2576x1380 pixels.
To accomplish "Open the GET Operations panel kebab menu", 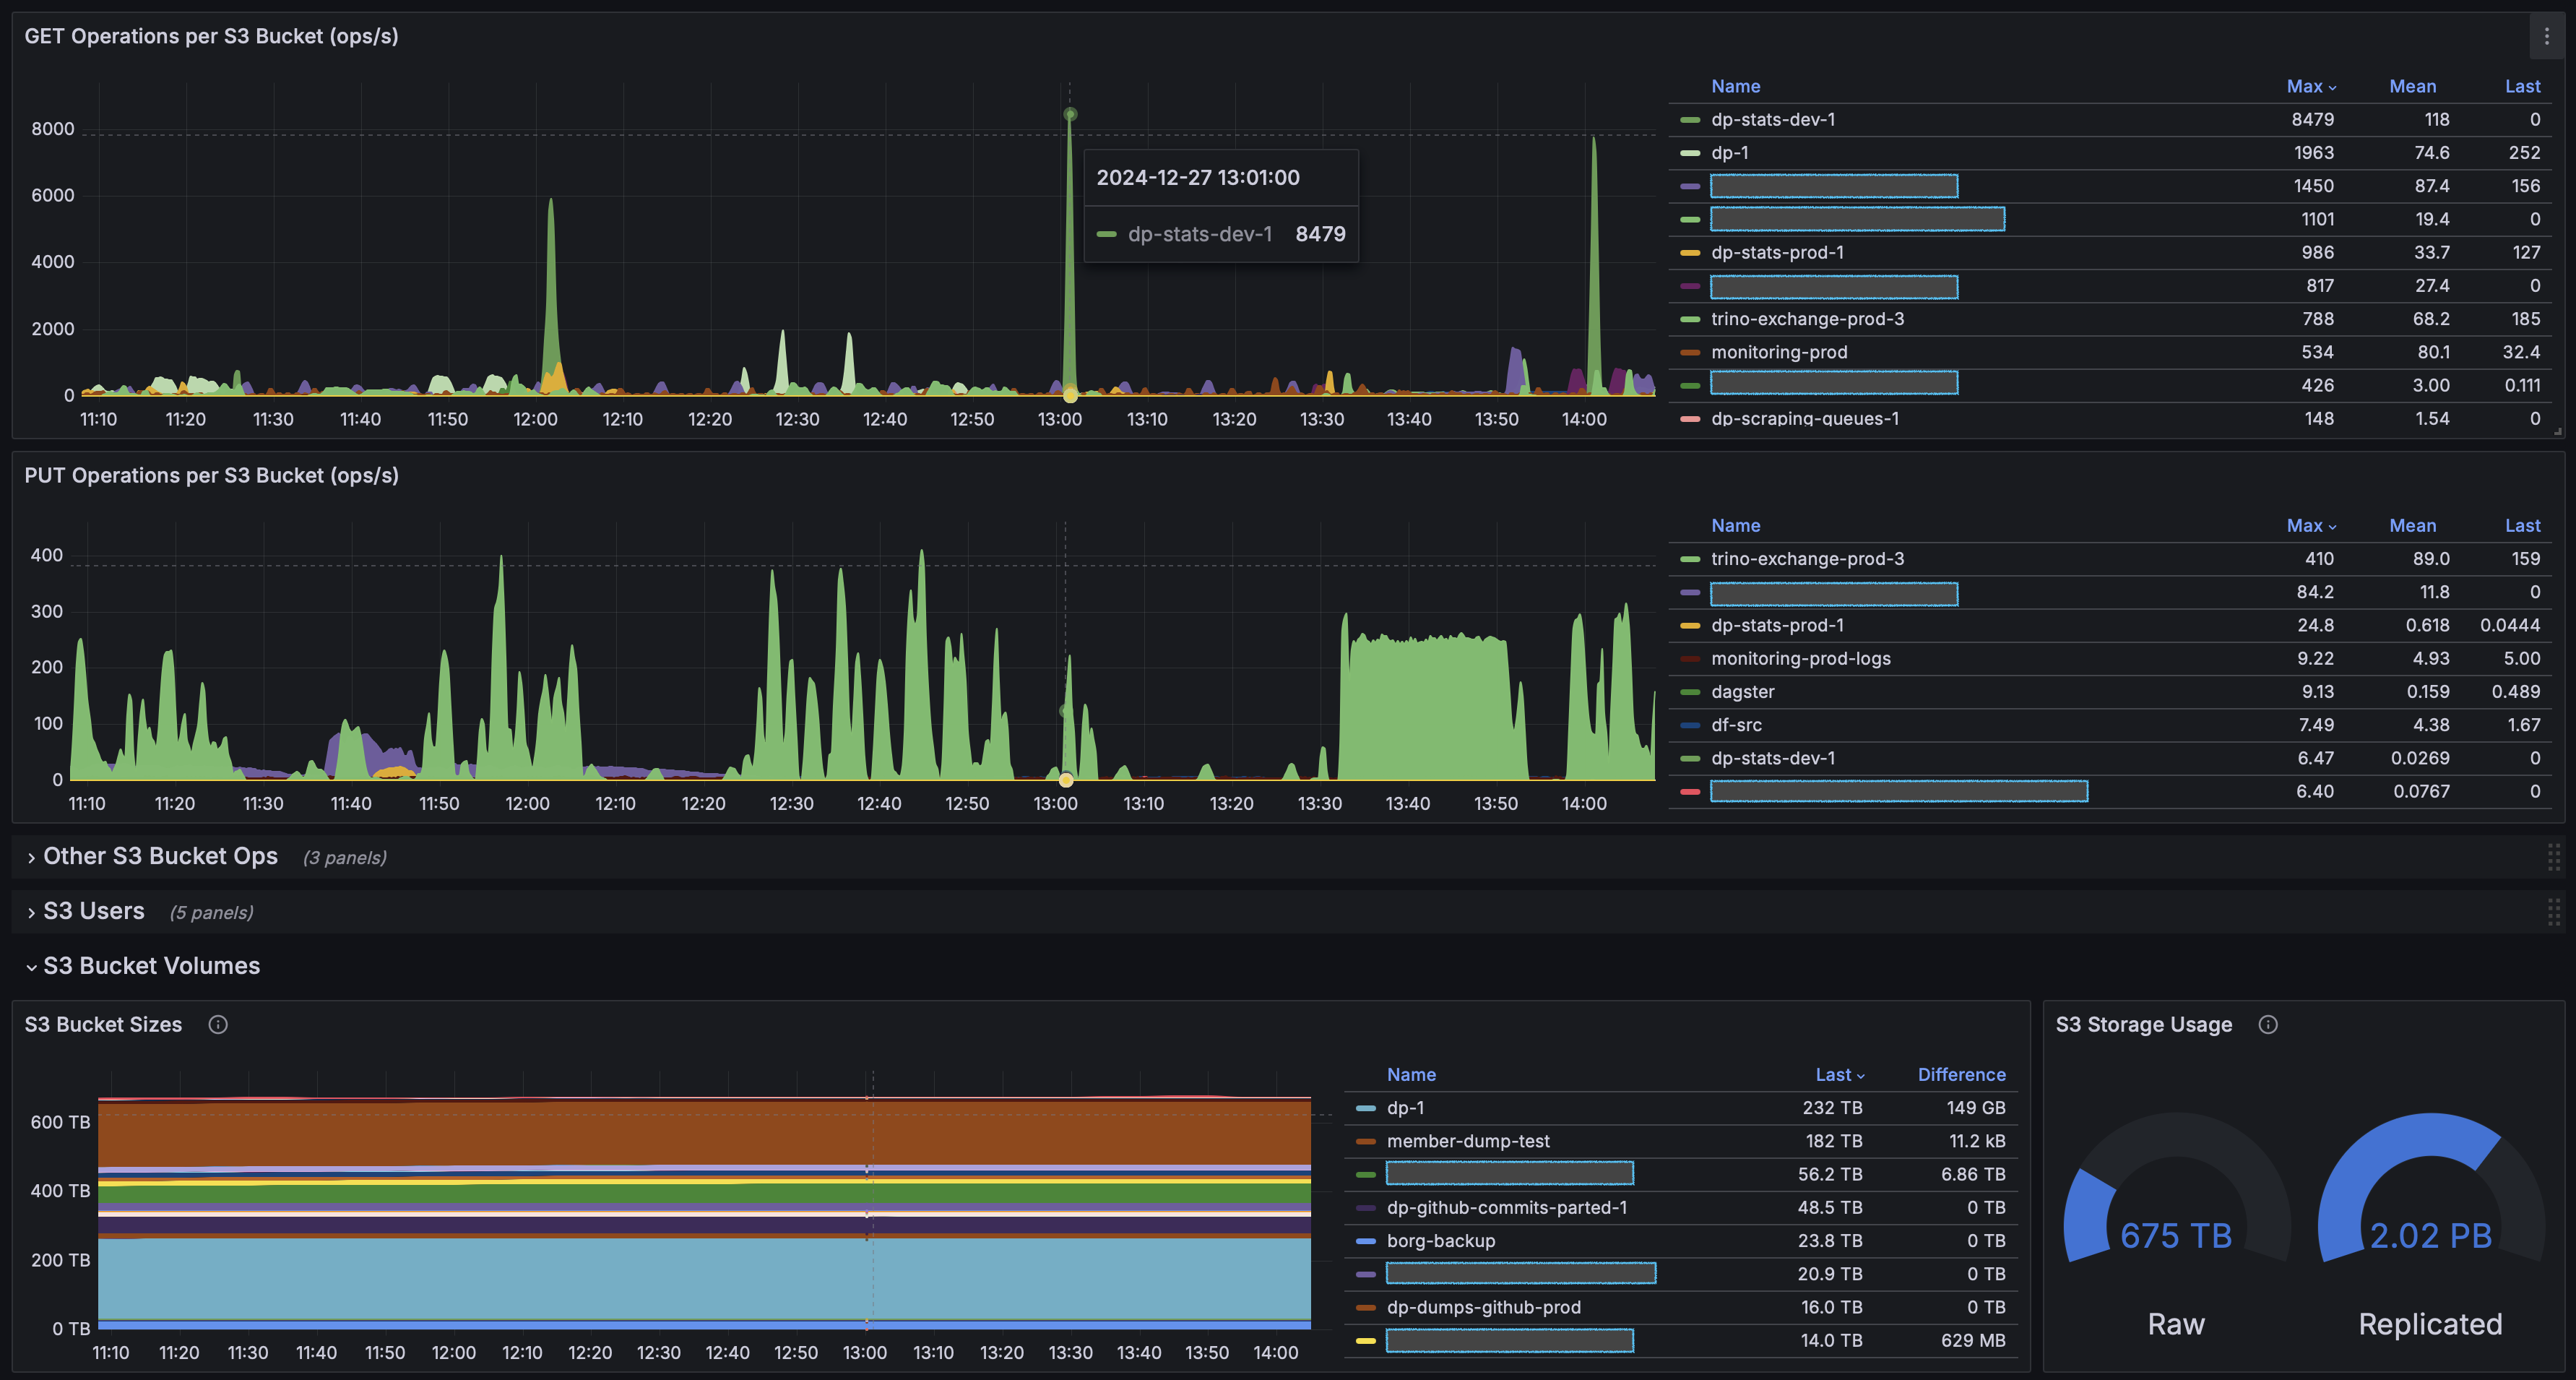I will click(2546, 37).
